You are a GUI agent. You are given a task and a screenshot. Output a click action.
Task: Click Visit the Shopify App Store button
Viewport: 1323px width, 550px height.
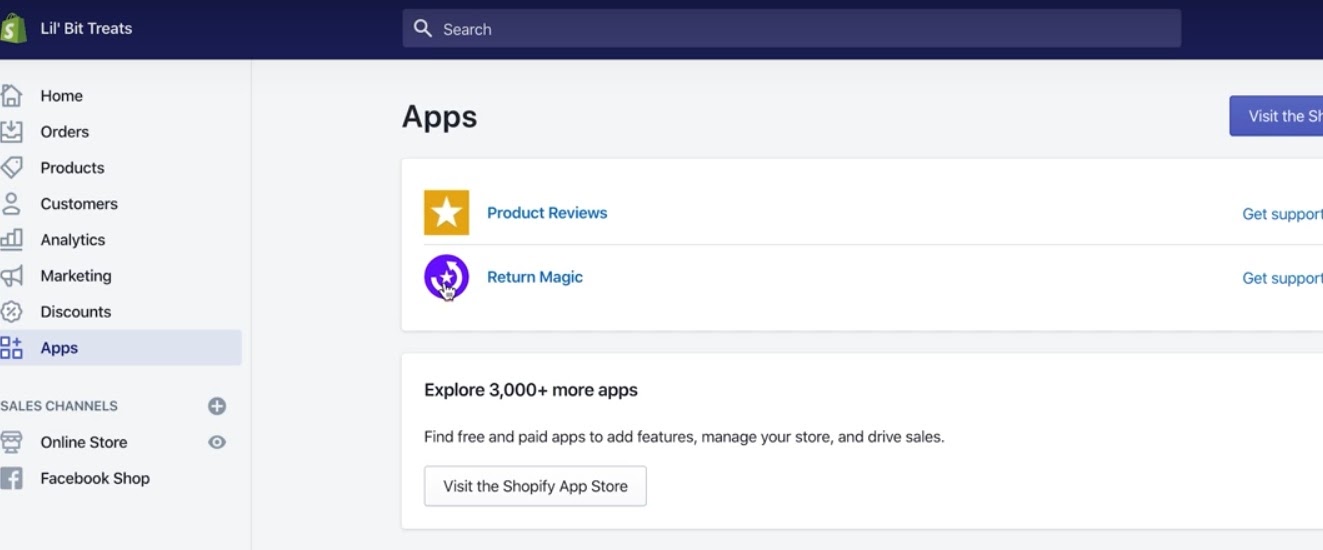click(535, 486)
